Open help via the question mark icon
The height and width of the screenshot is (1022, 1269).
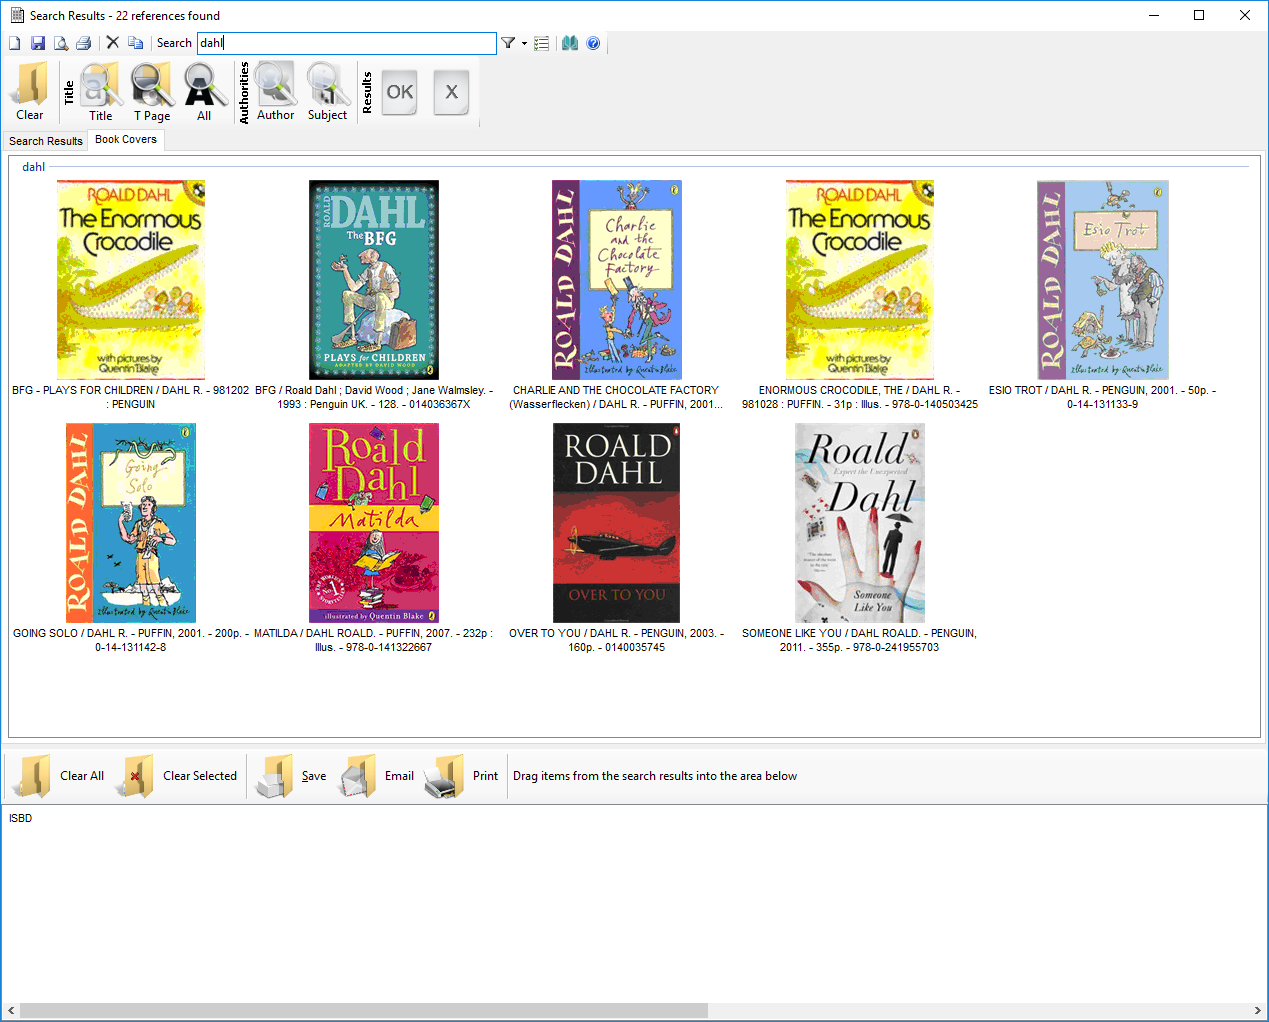point(593,43)
